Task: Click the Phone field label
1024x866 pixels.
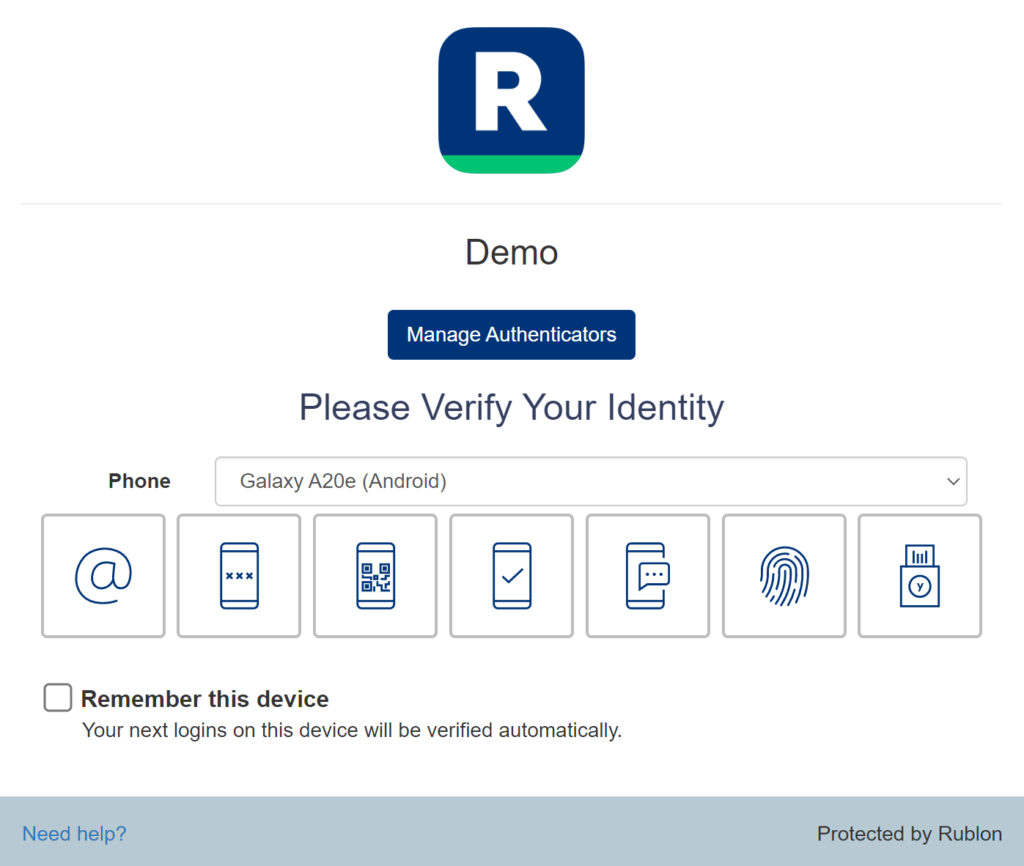Action: (x=139, y=481)
